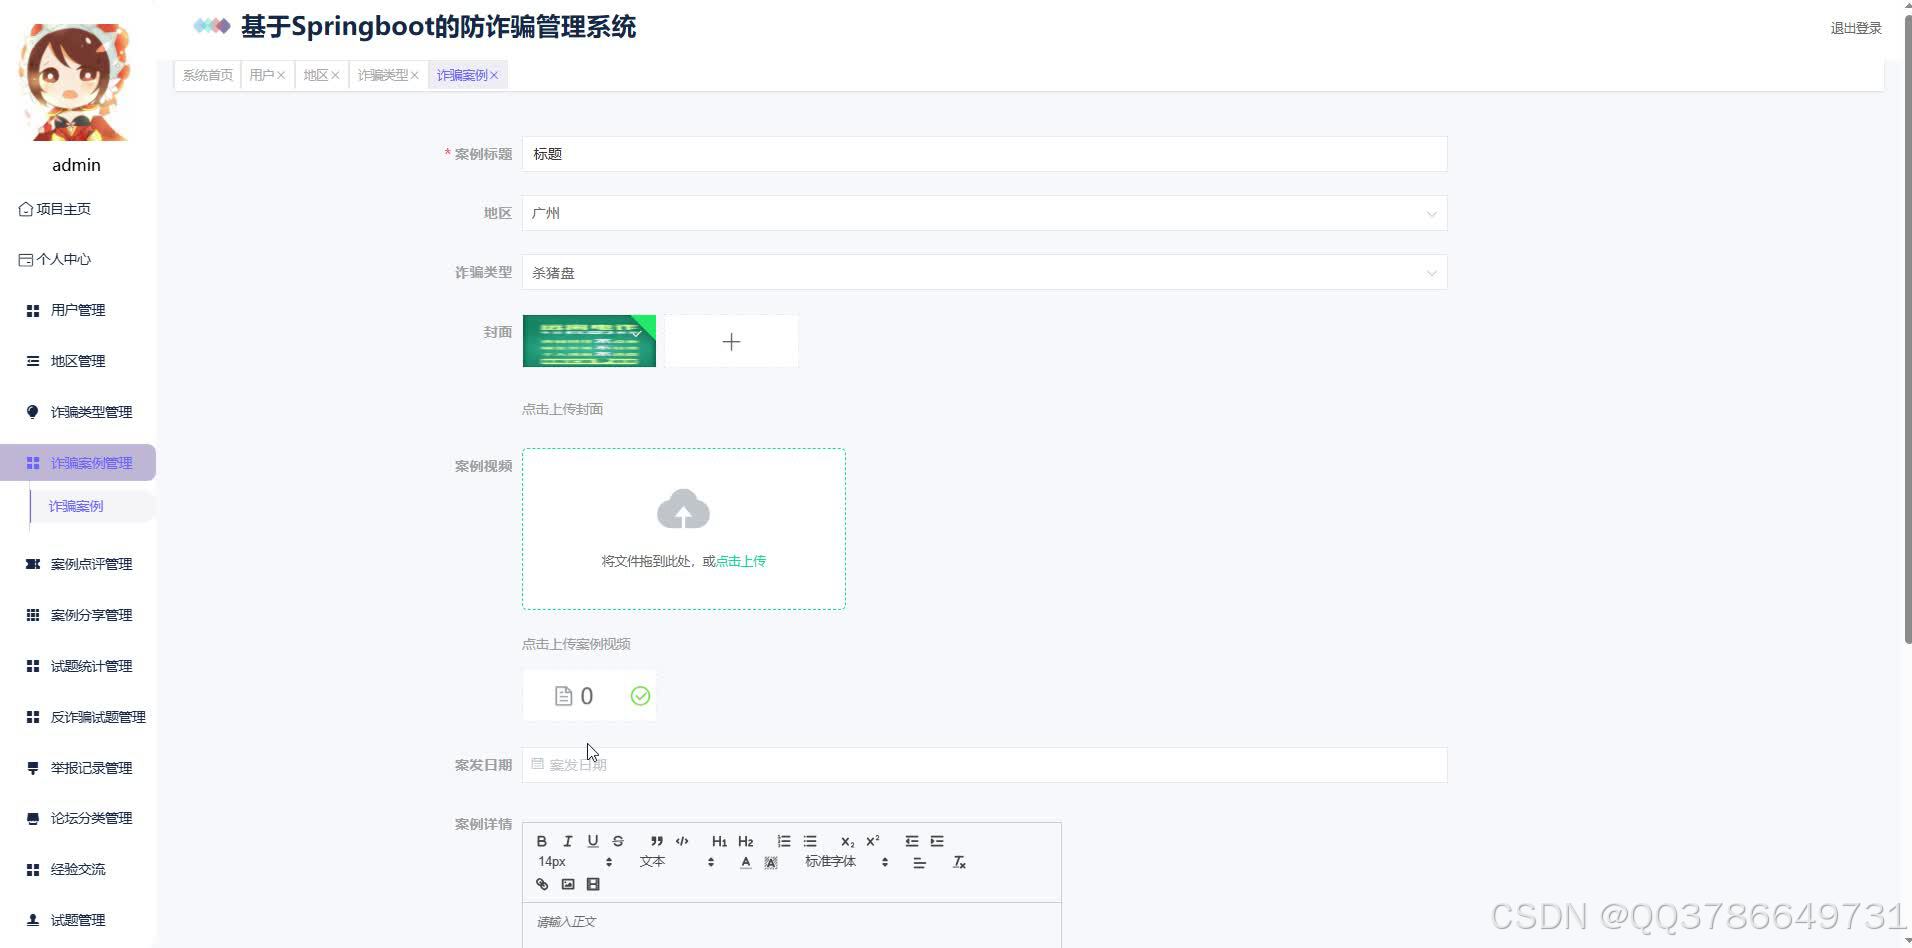Viewport: 1912px width, 948px height.
Task: Insert a hyperlink in the editor
Action: click(x=542, y=884)
